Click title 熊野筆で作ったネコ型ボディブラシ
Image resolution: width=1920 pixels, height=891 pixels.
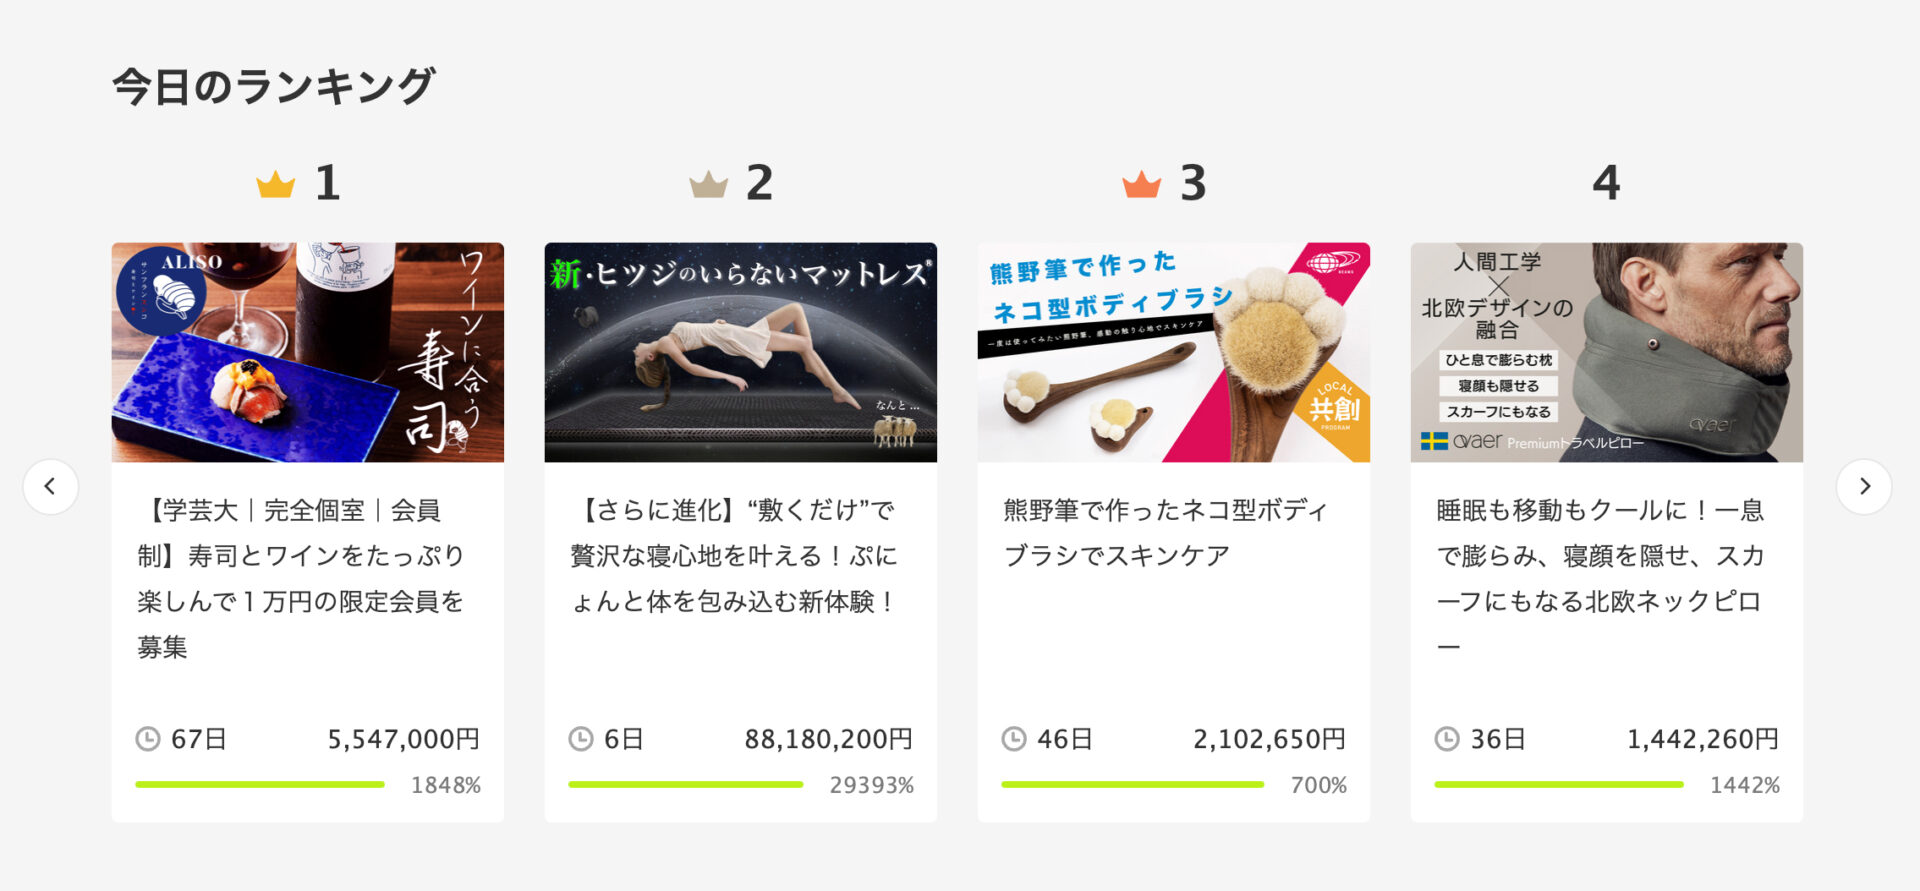coord(1166,533)
